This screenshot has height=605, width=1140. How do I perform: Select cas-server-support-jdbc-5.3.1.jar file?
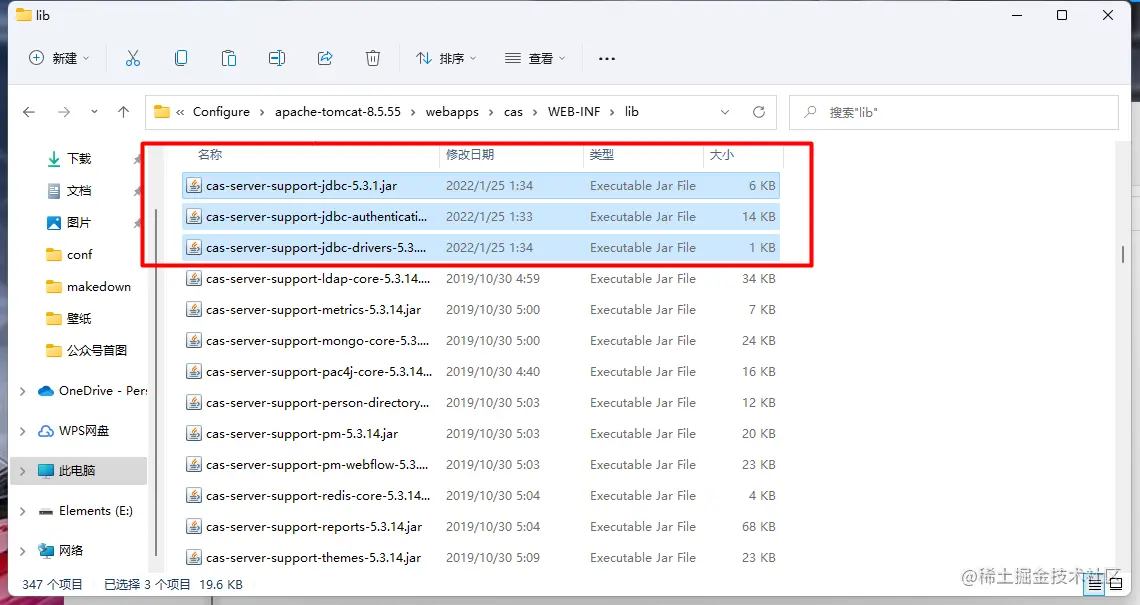click(481, 186)
